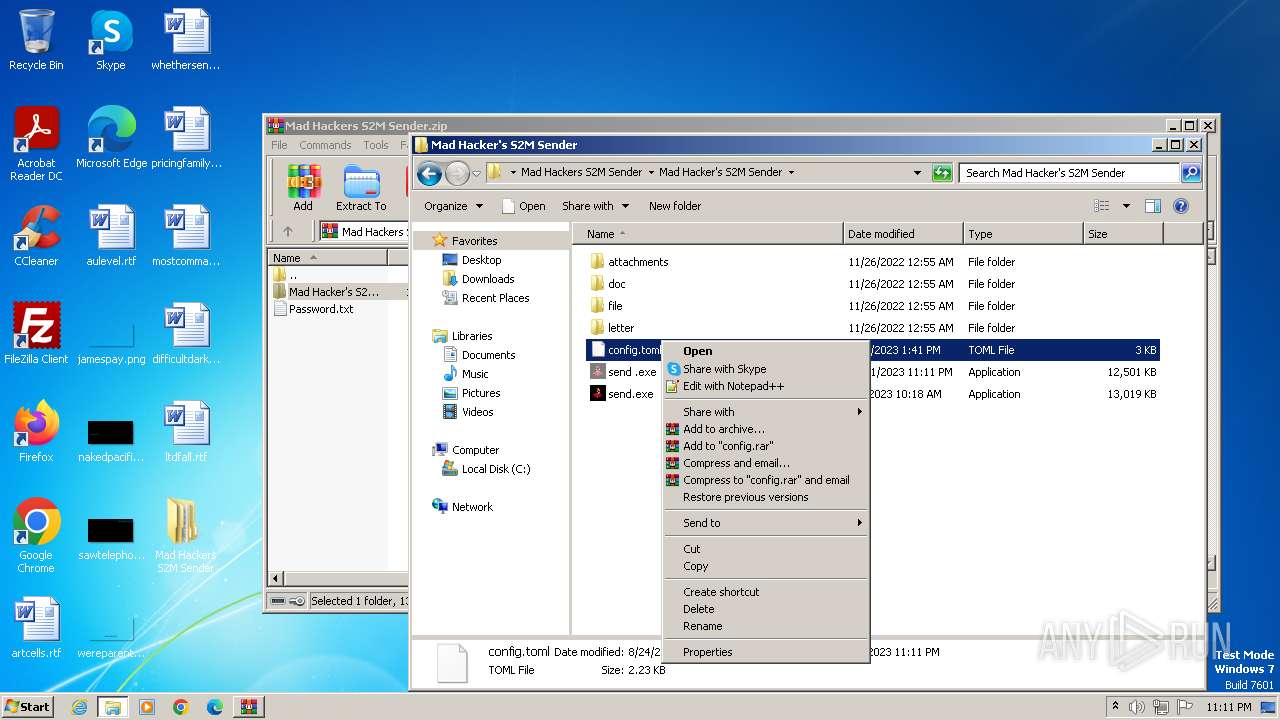Image resolution: width=1280 pixels, height=720 pixels.
Task: Toggle the preview pane button
Action: [x=1152, y=206]
